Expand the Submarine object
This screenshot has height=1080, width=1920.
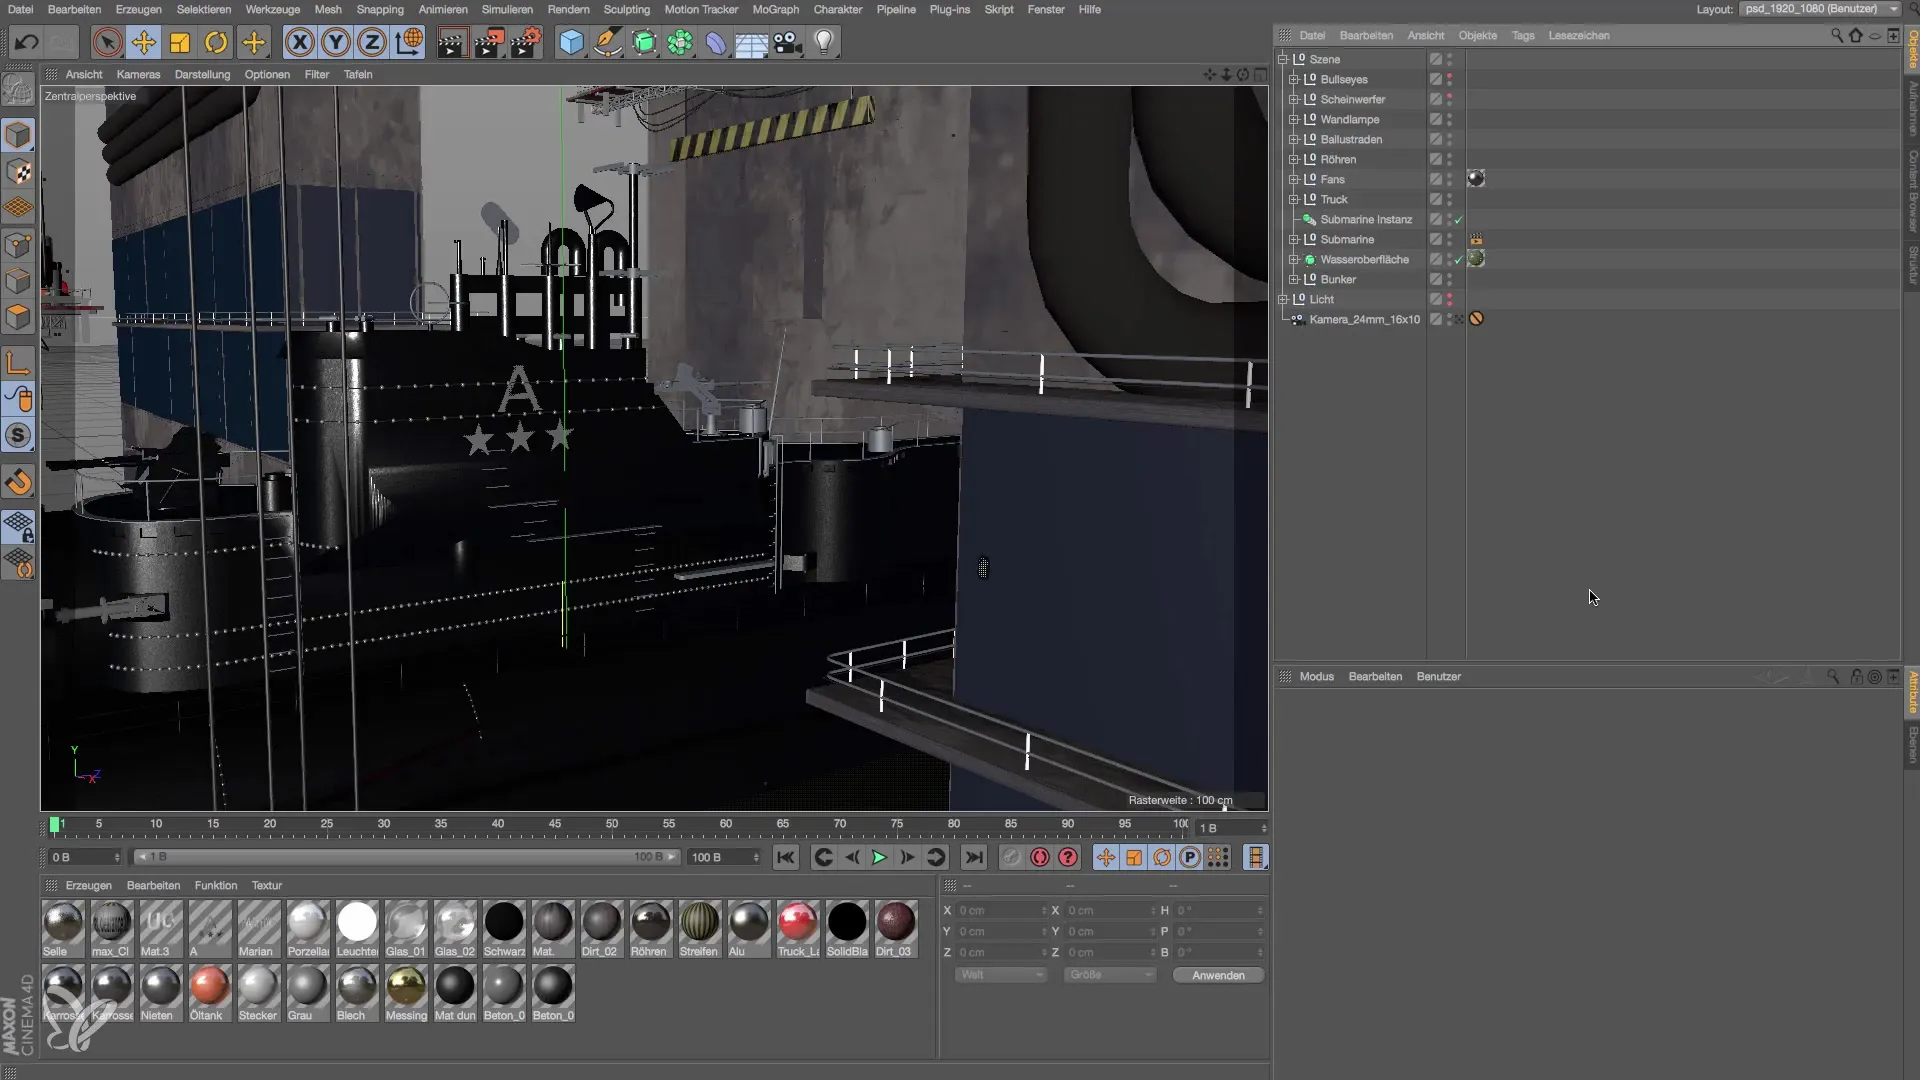pos(1293,239)
